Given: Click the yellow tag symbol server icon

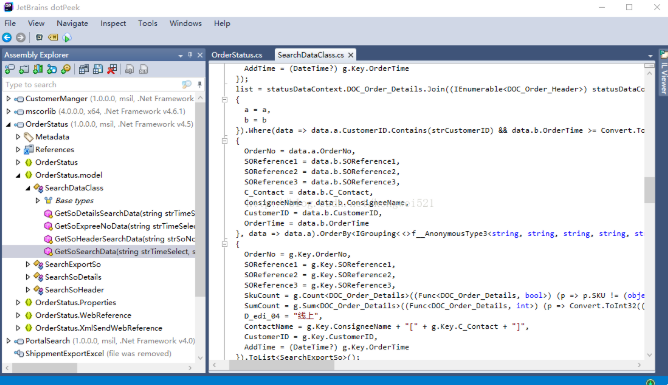Looking at the screenshot, I should pos(53,37).
